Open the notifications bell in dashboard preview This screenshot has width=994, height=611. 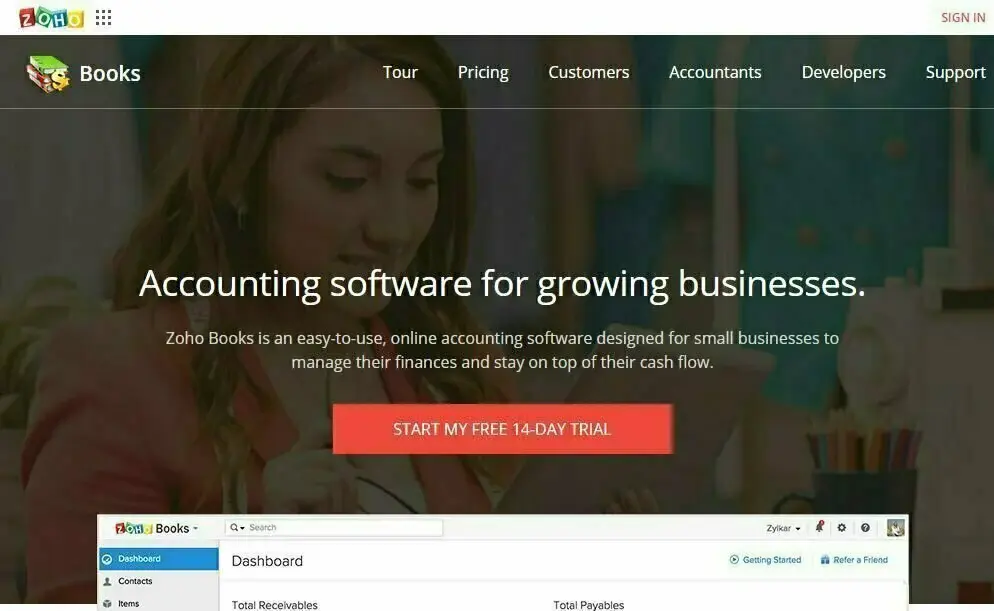pyautogui.click(x=819, y=527)
